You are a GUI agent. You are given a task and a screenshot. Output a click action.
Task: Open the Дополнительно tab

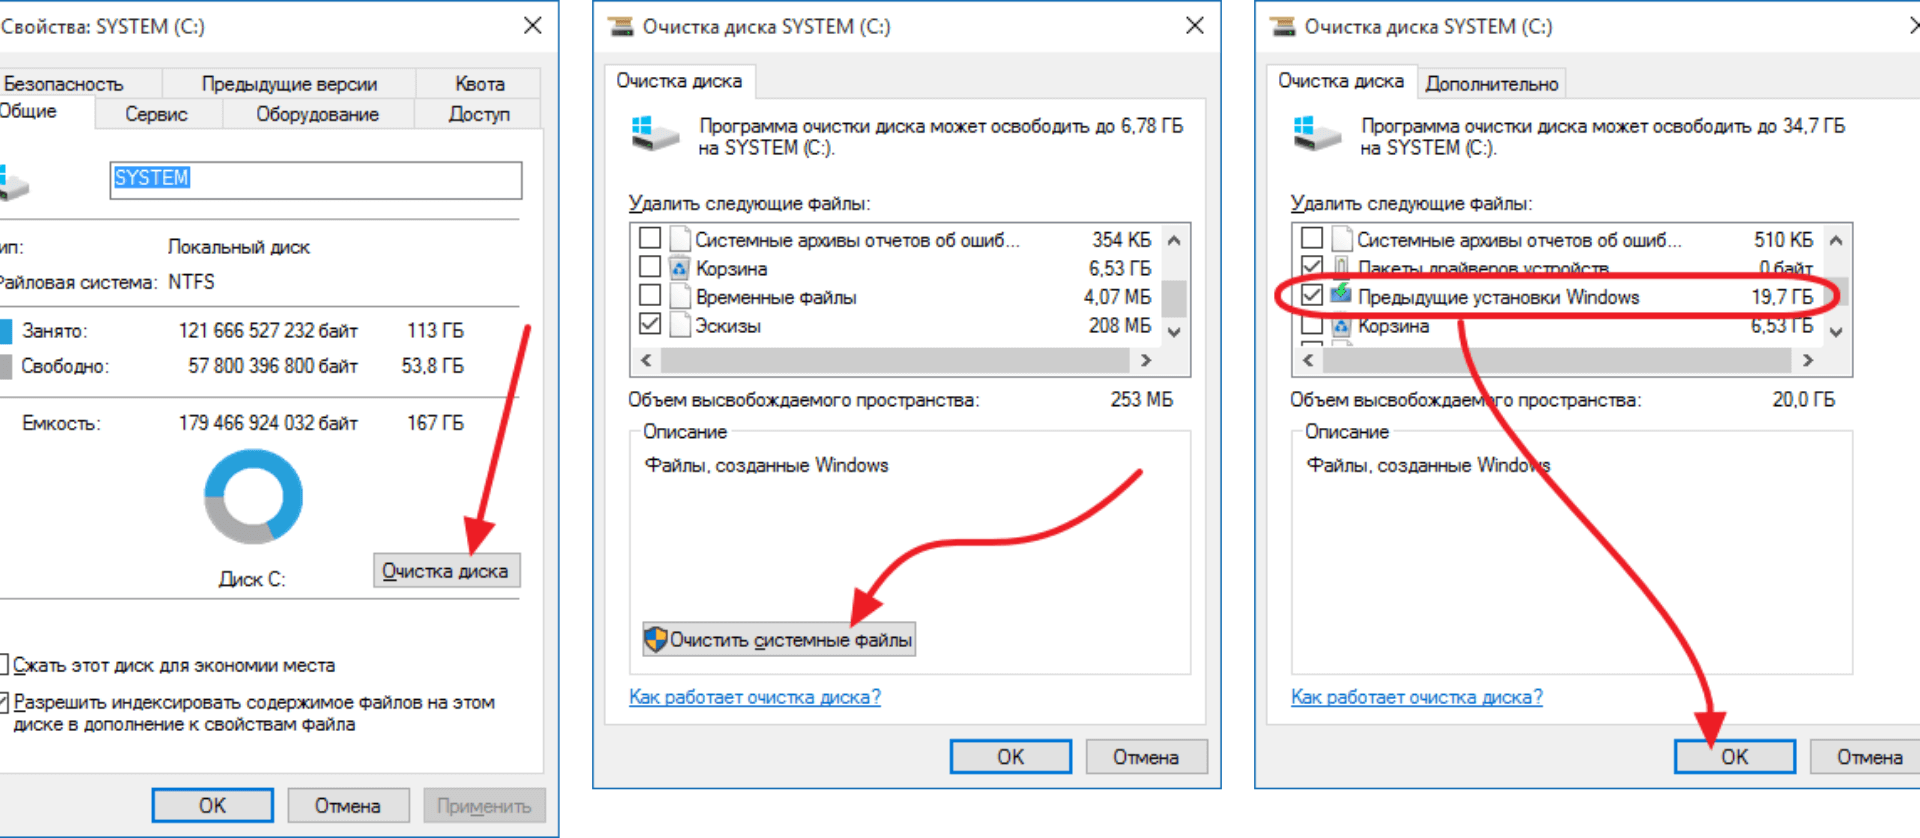pyautogui.click(x=1491, y=84)
